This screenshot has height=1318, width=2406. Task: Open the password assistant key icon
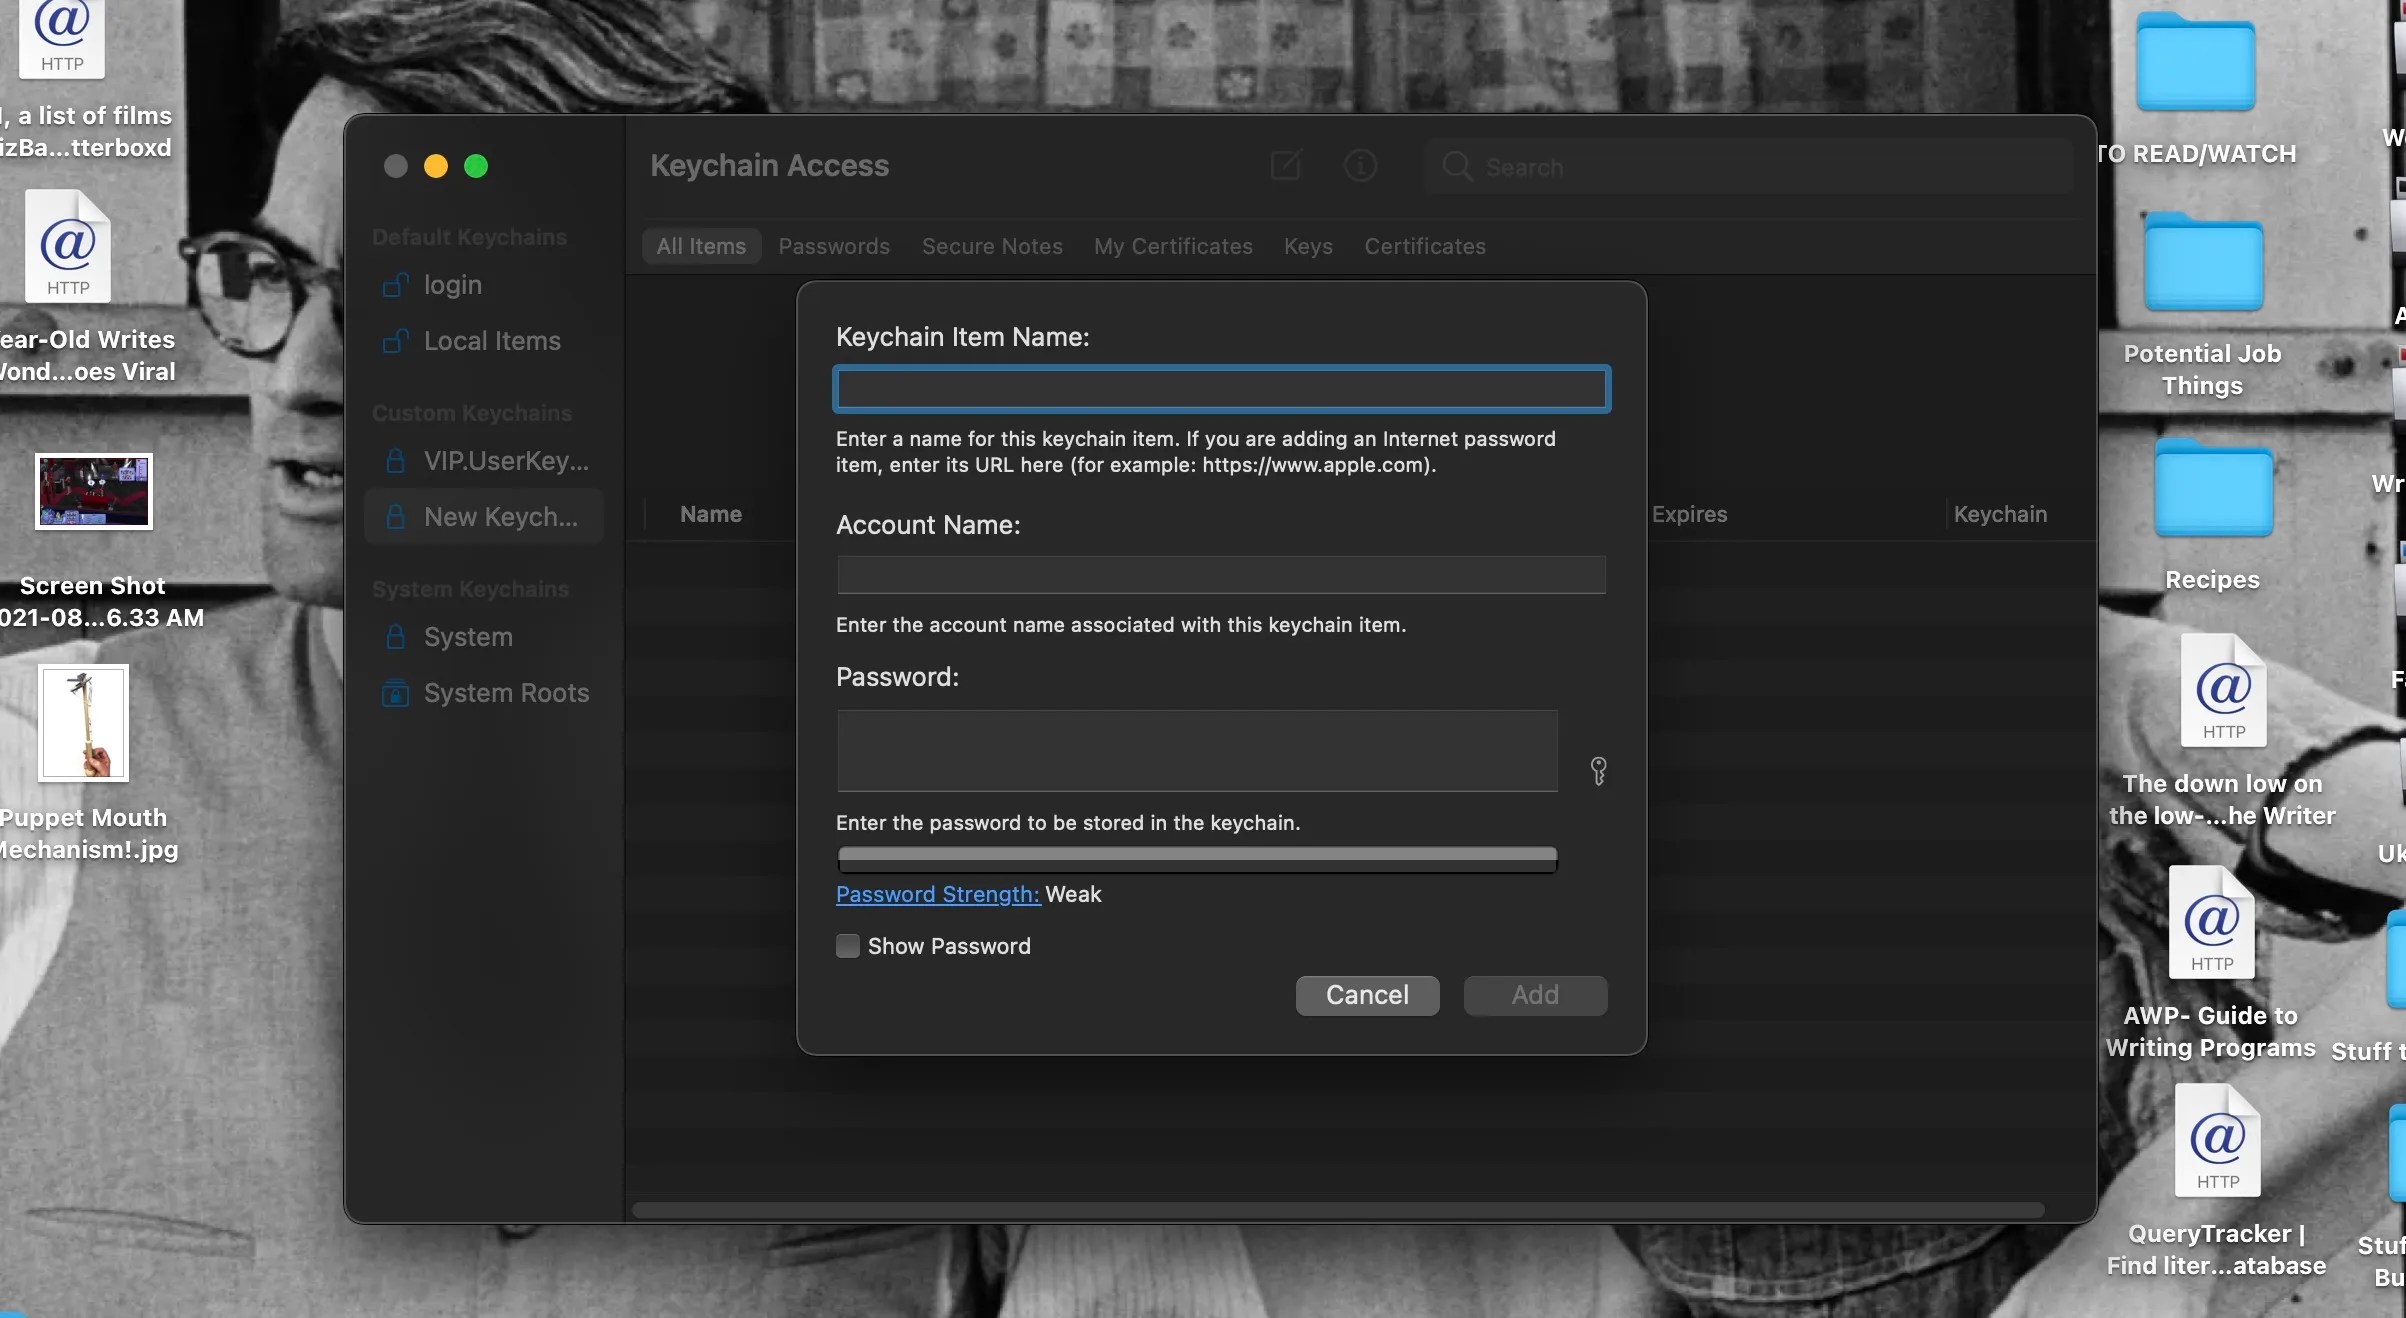click(1597, 771)
